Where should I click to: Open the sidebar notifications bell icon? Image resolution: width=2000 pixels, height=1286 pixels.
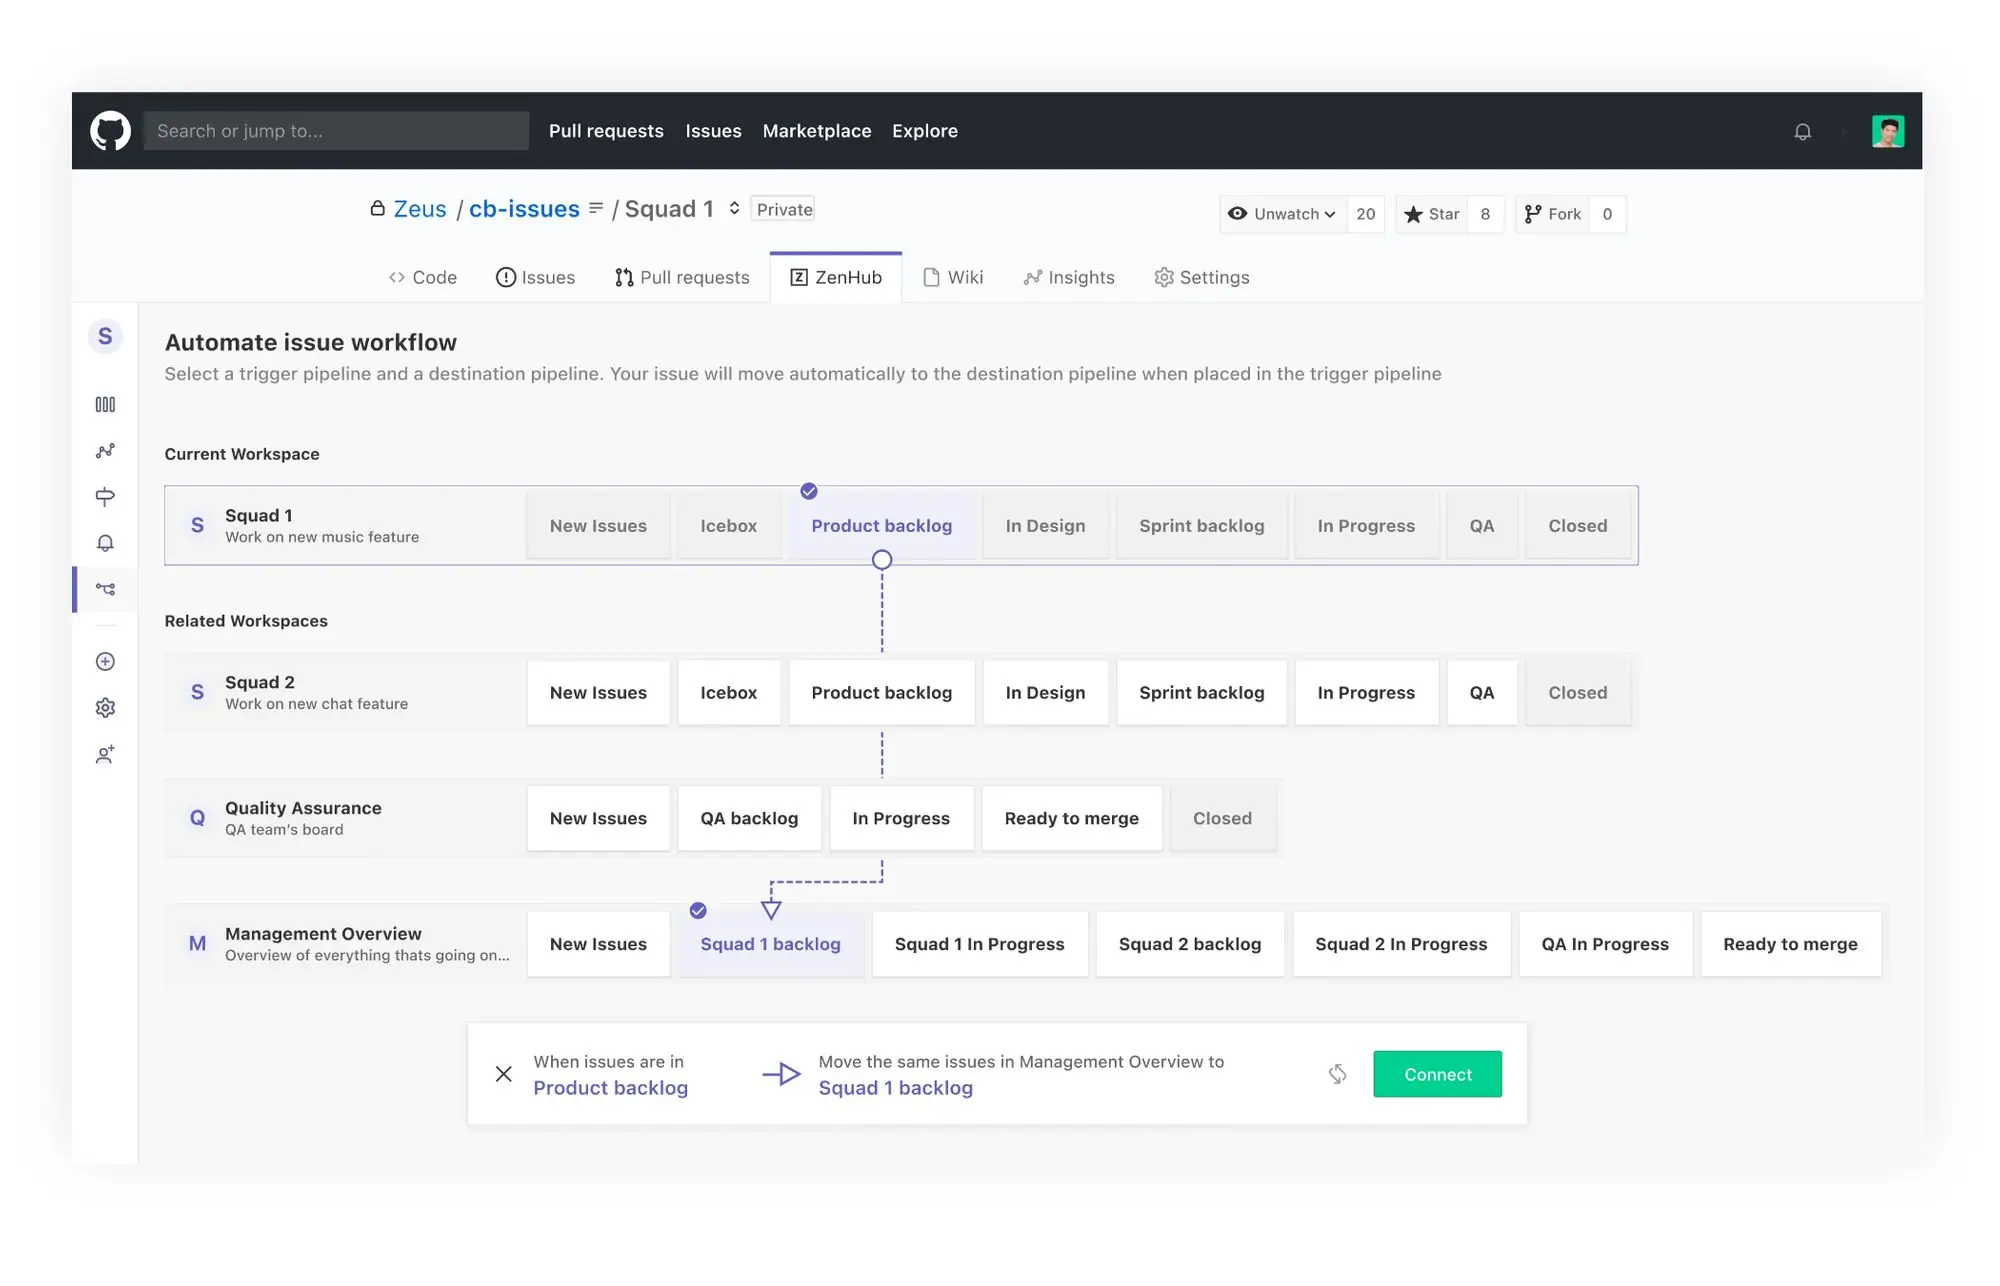(105, 543)
